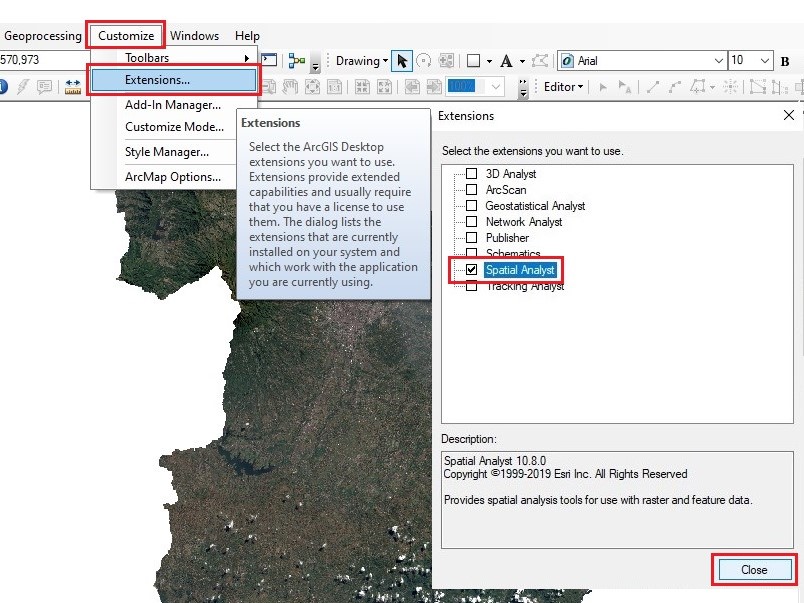Click the Hyperlink lightning bolt tool

[x=22, y=87]
